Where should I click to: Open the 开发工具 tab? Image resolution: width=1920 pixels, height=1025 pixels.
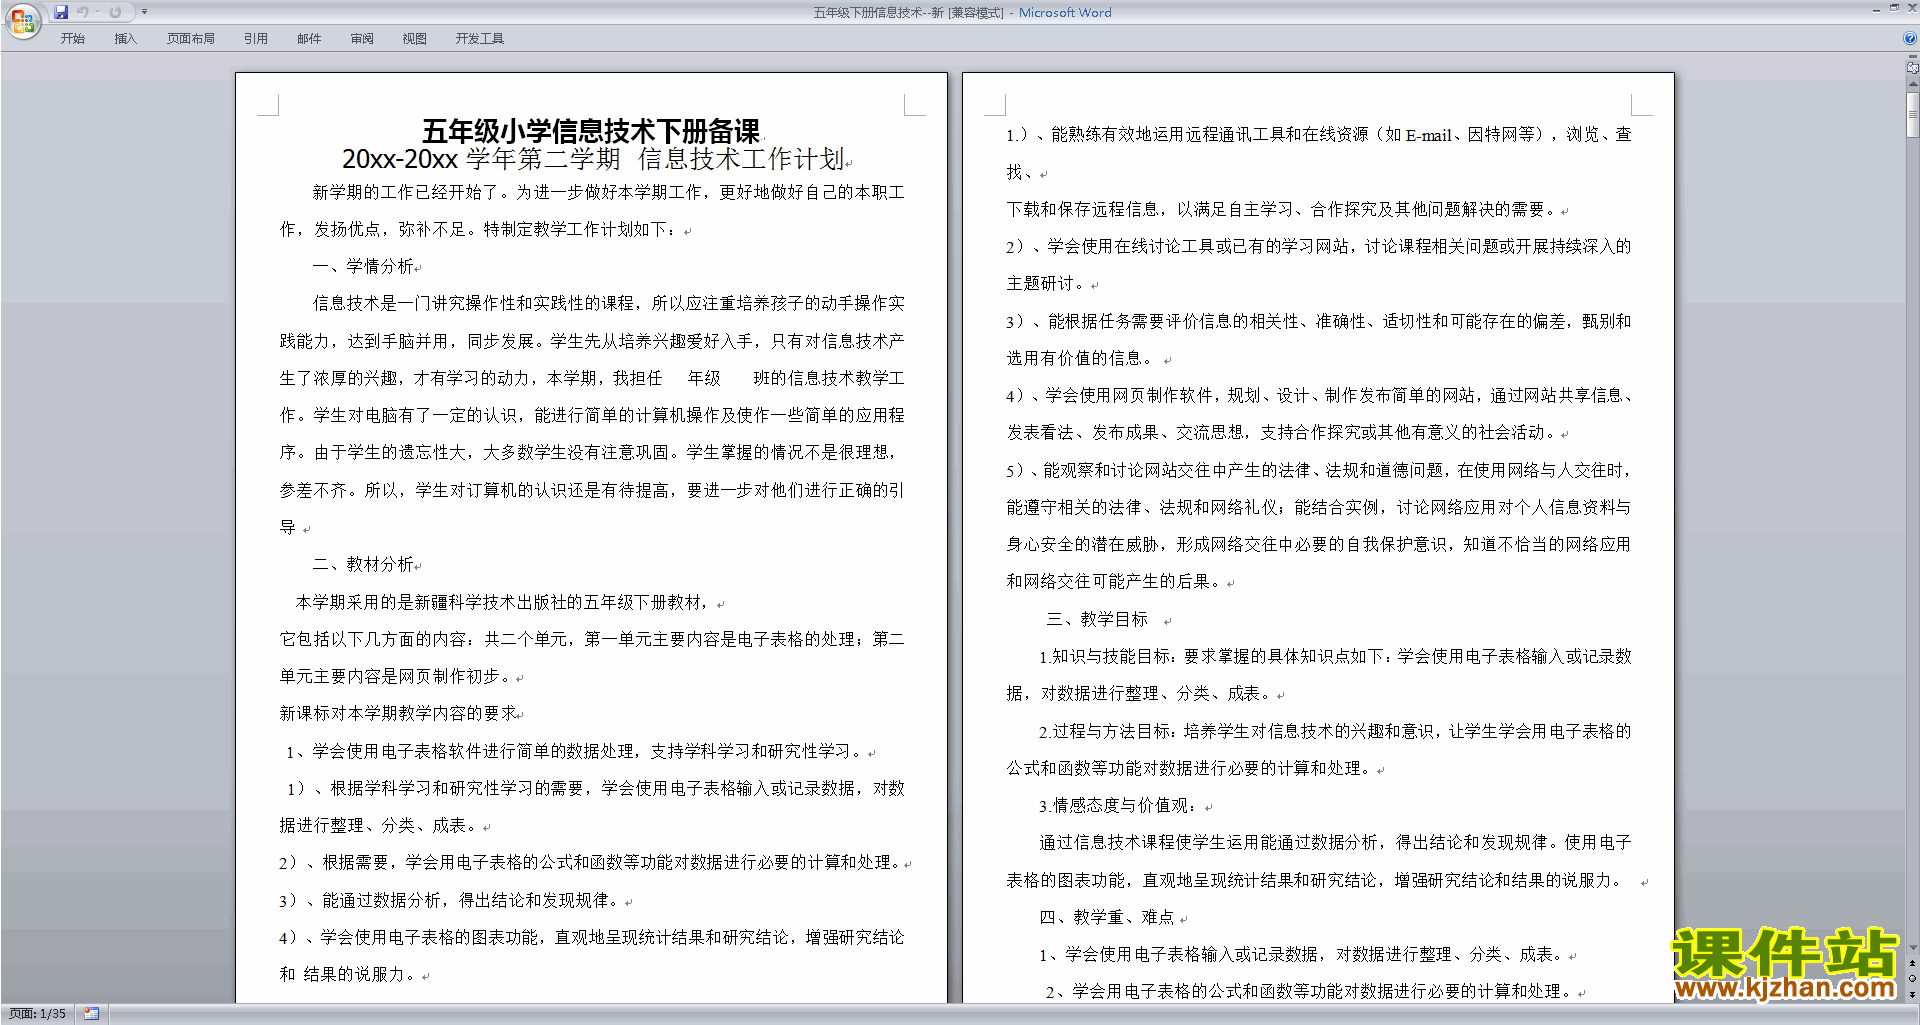479,38
